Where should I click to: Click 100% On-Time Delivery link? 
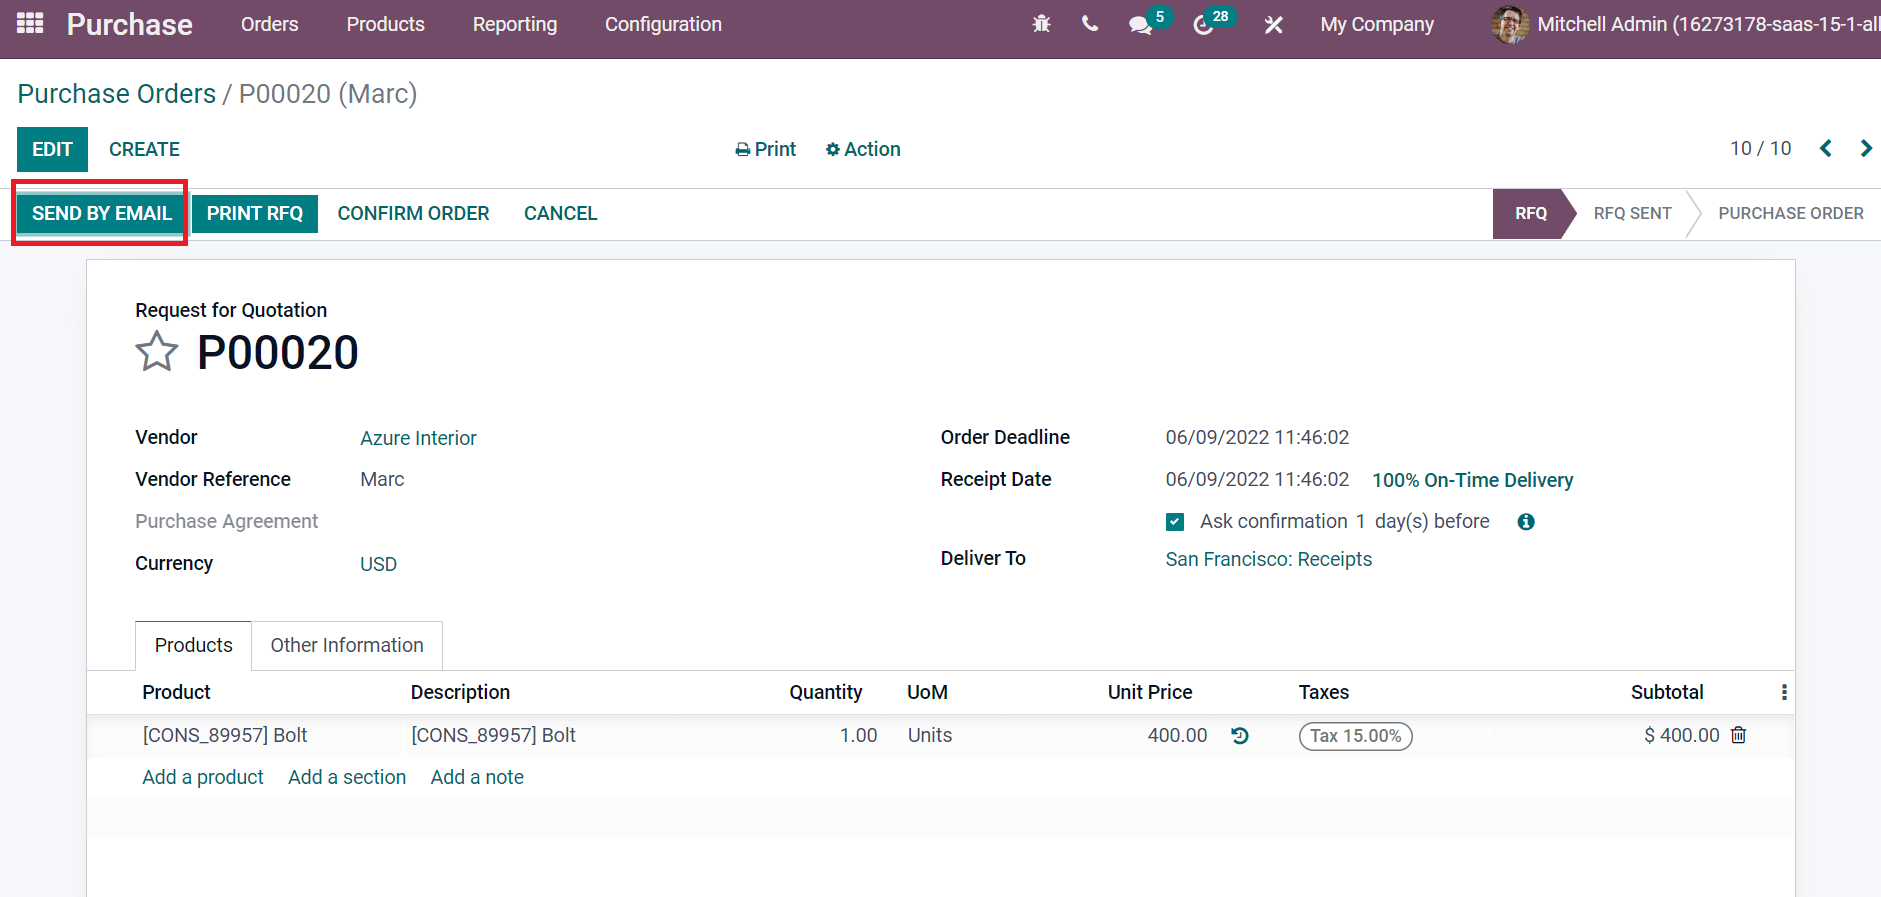(x=1472, y=480)
